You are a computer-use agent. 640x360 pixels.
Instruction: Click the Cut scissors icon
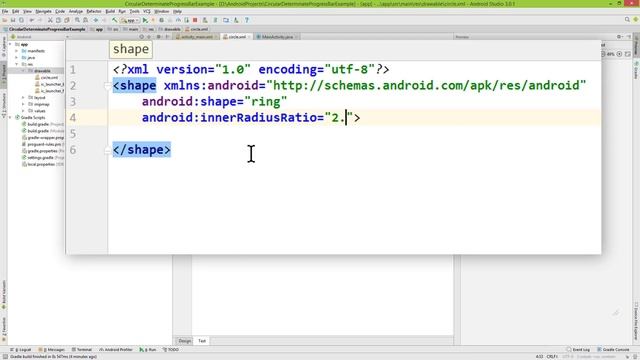tap(50, 20)
